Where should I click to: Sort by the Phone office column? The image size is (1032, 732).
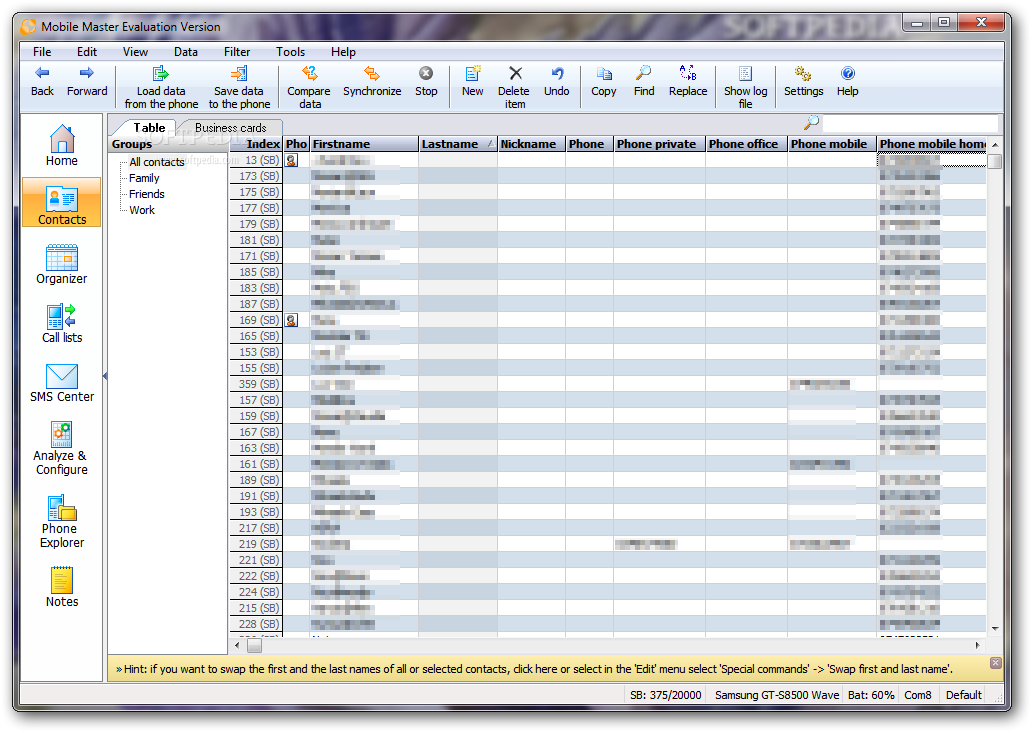pos(746,144)
